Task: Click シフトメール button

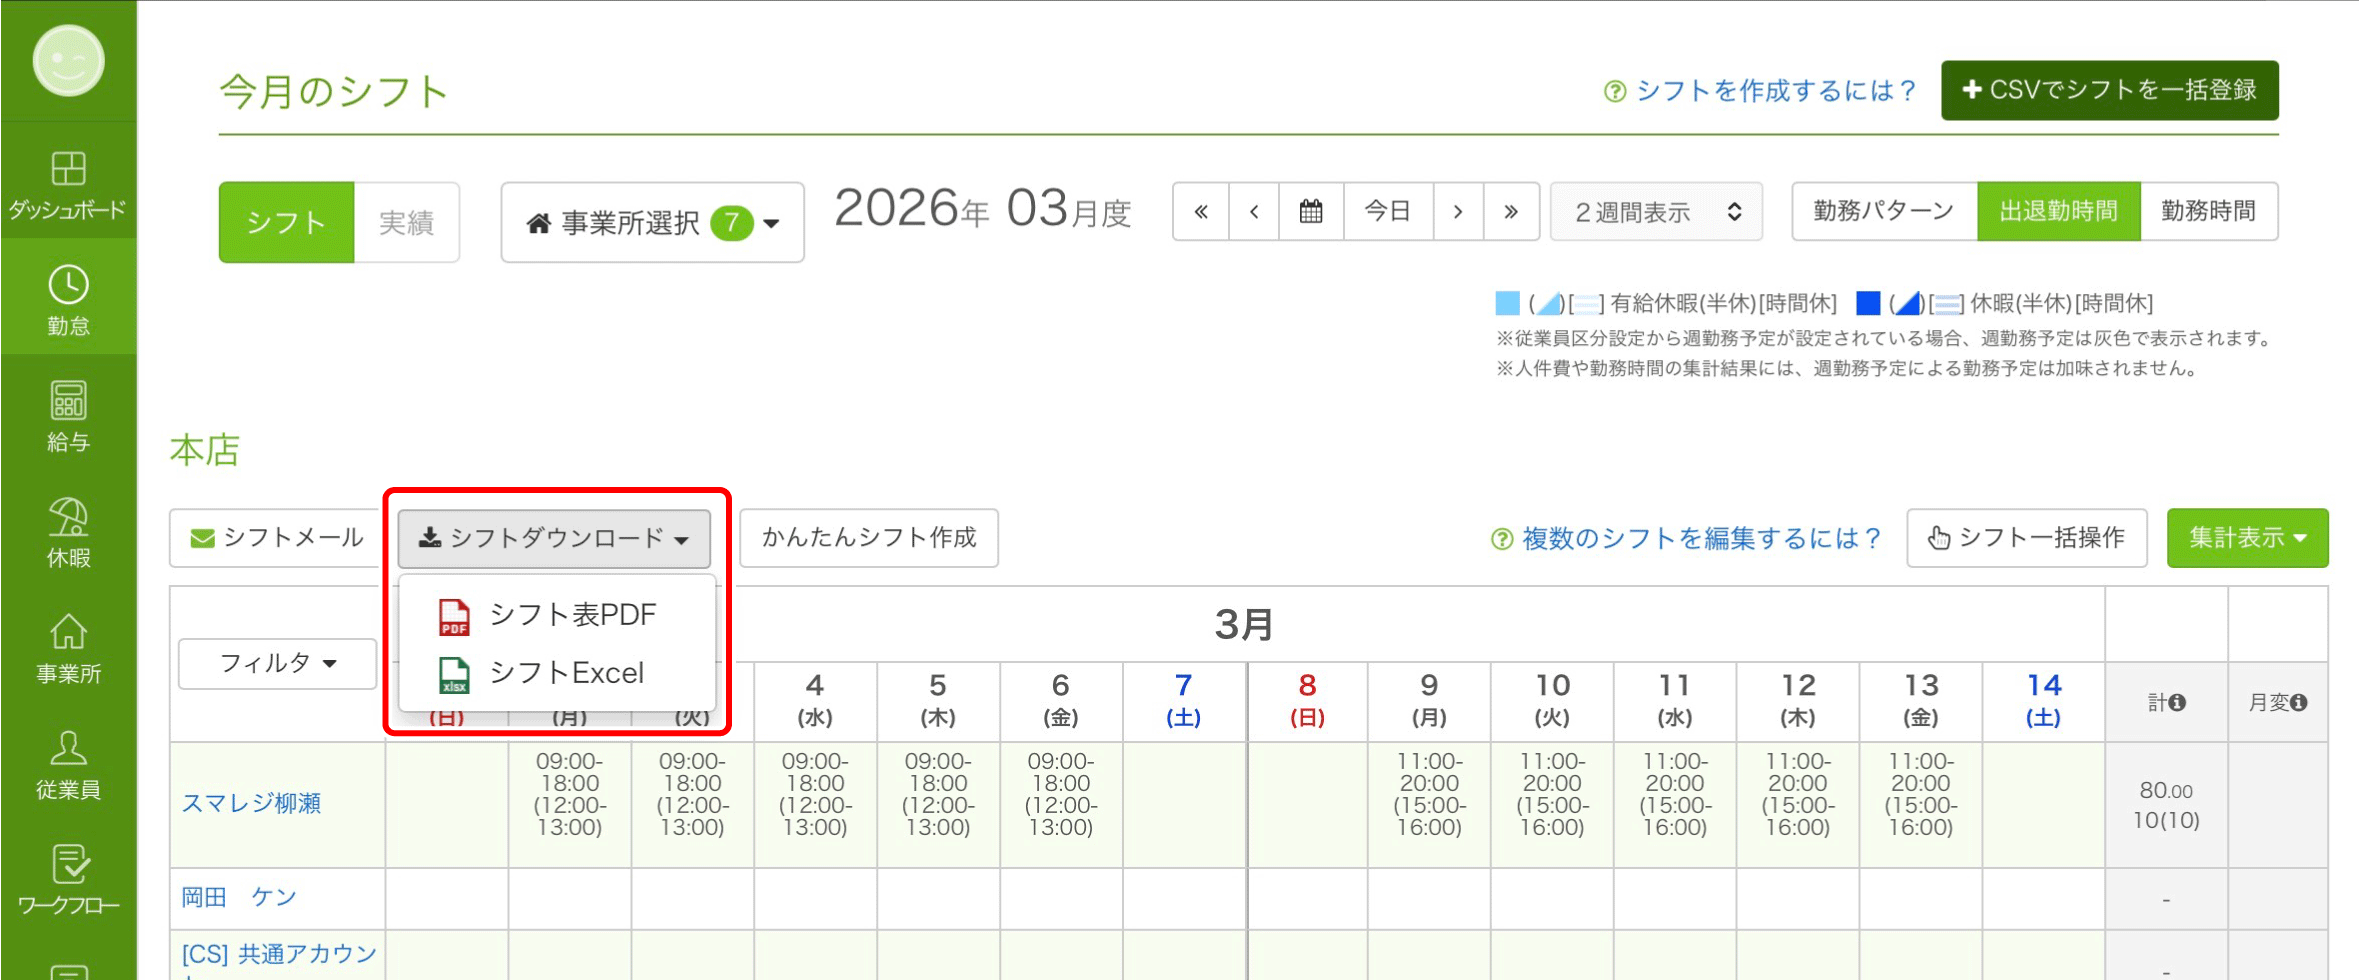Action: coord(277,538)
